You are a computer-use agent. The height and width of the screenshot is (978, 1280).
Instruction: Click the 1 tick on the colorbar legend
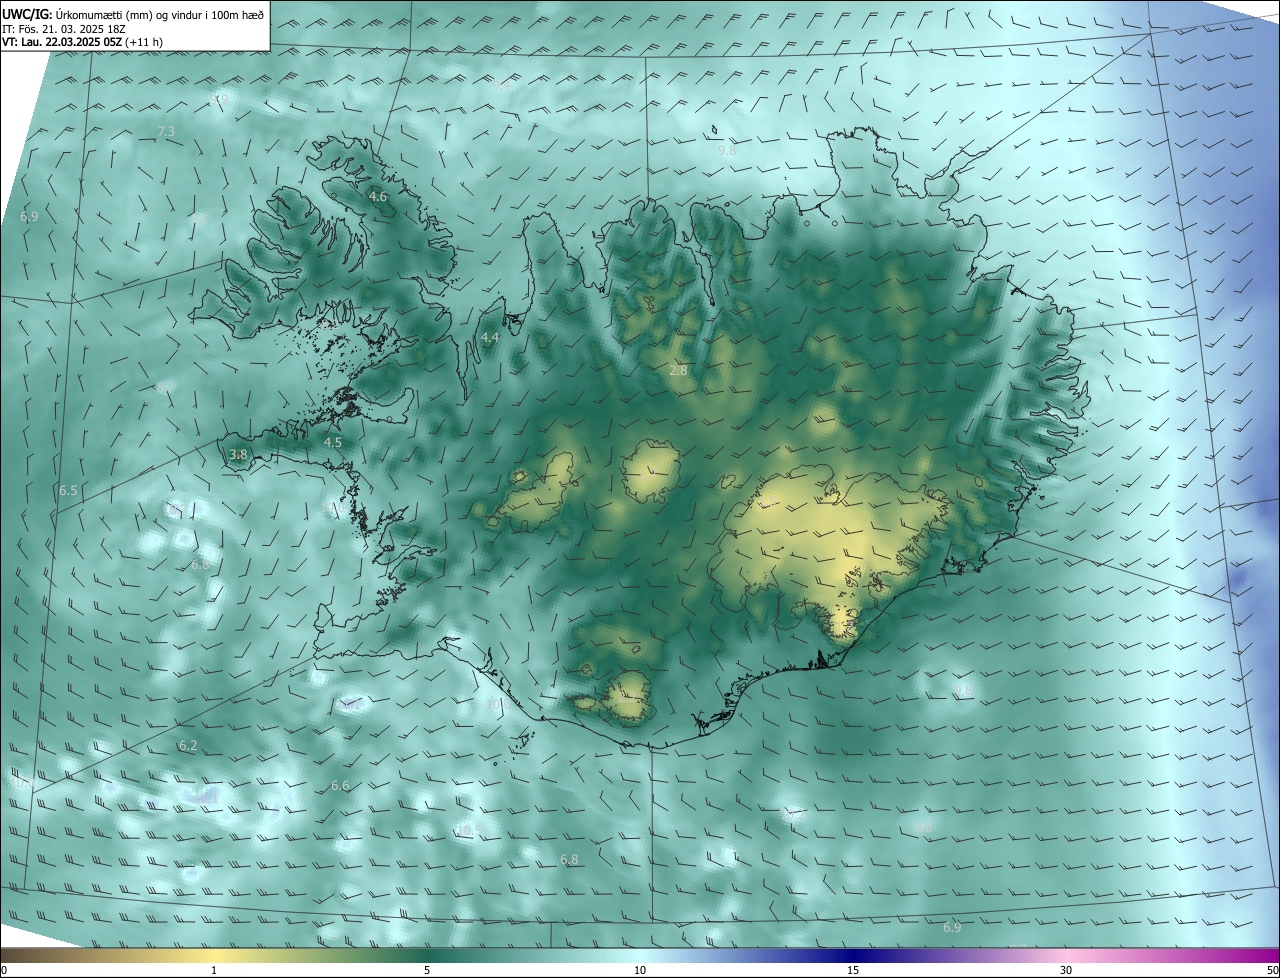(214, 970)
